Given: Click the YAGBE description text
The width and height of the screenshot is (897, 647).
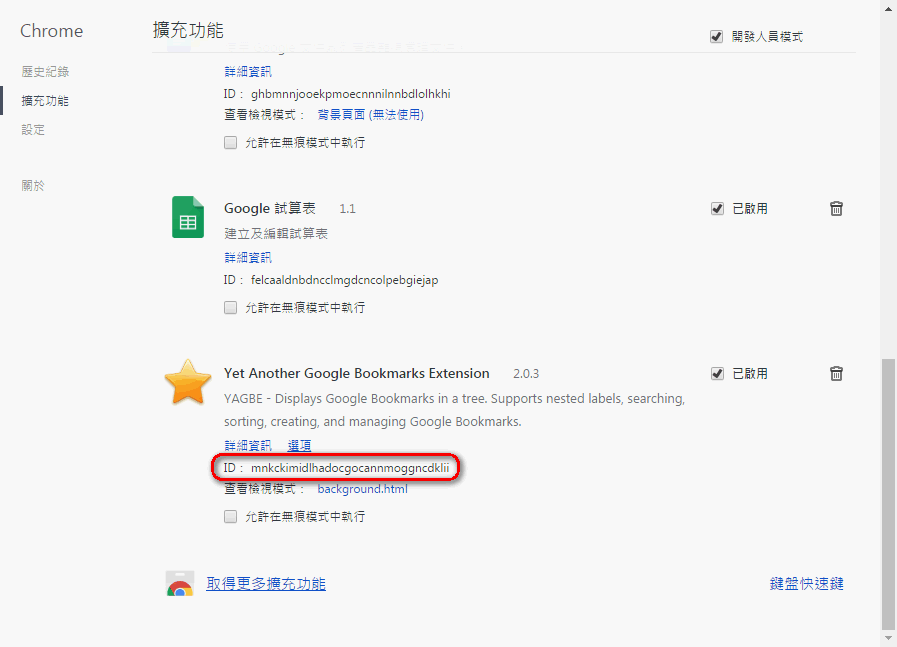Looking at the screenshot, I should 454,410.
